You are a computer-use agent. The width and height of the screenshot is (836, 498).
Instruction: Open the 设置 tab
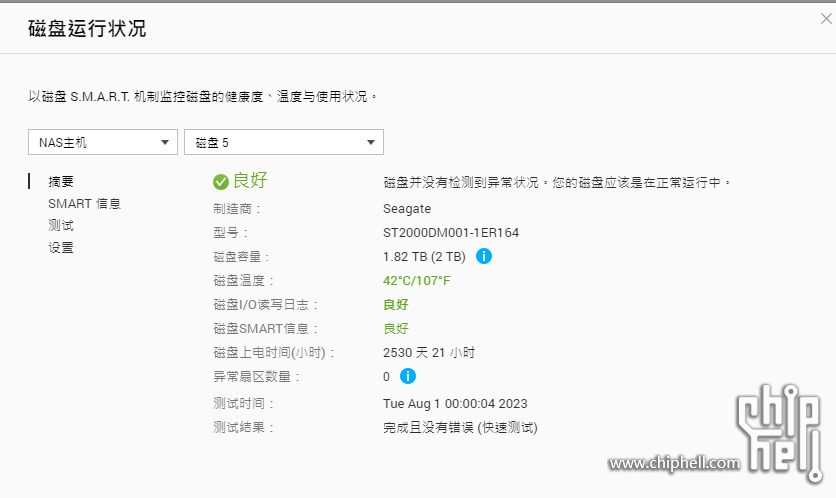(x=61, y=247)
